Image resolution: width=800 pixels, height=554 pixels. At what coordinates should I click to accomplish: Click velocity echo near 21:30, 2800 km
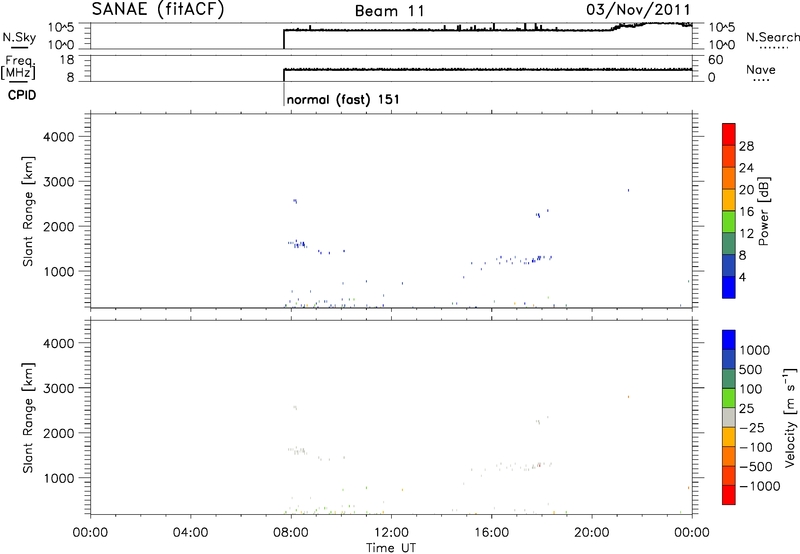pyautogui.click(x=629, y=396)
